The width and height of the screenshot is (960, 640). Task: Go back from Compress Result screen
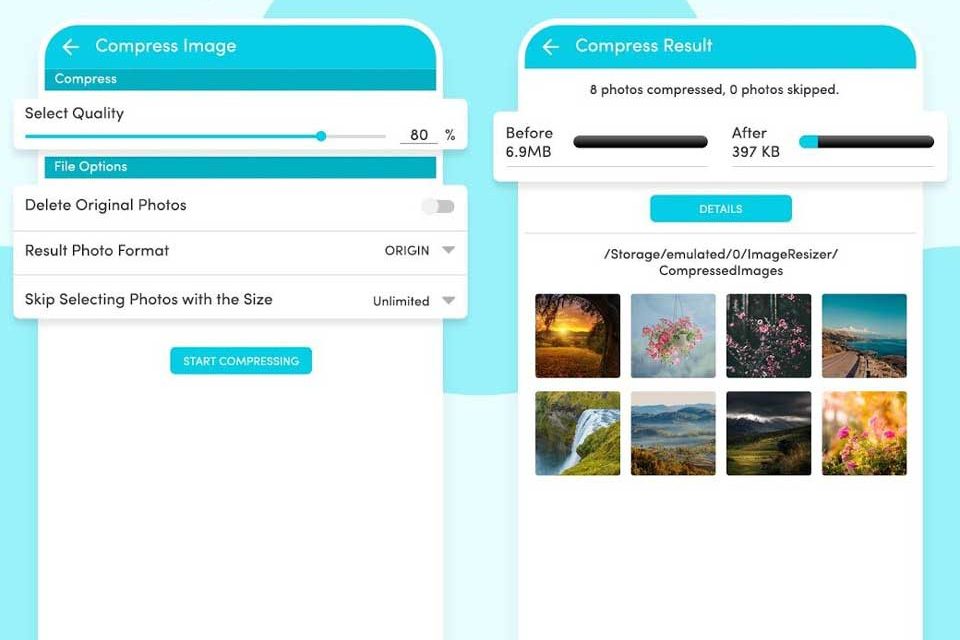coord(550,47)
